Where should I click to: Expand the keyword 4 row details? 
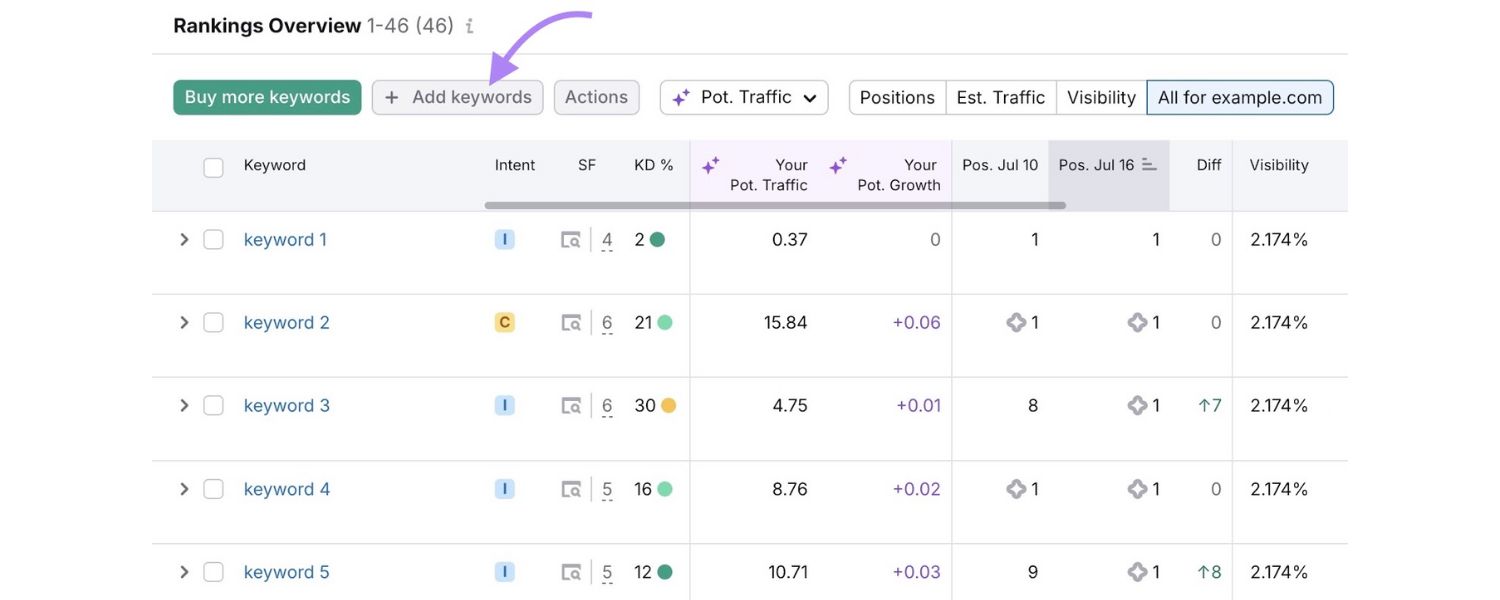(184, 488)
